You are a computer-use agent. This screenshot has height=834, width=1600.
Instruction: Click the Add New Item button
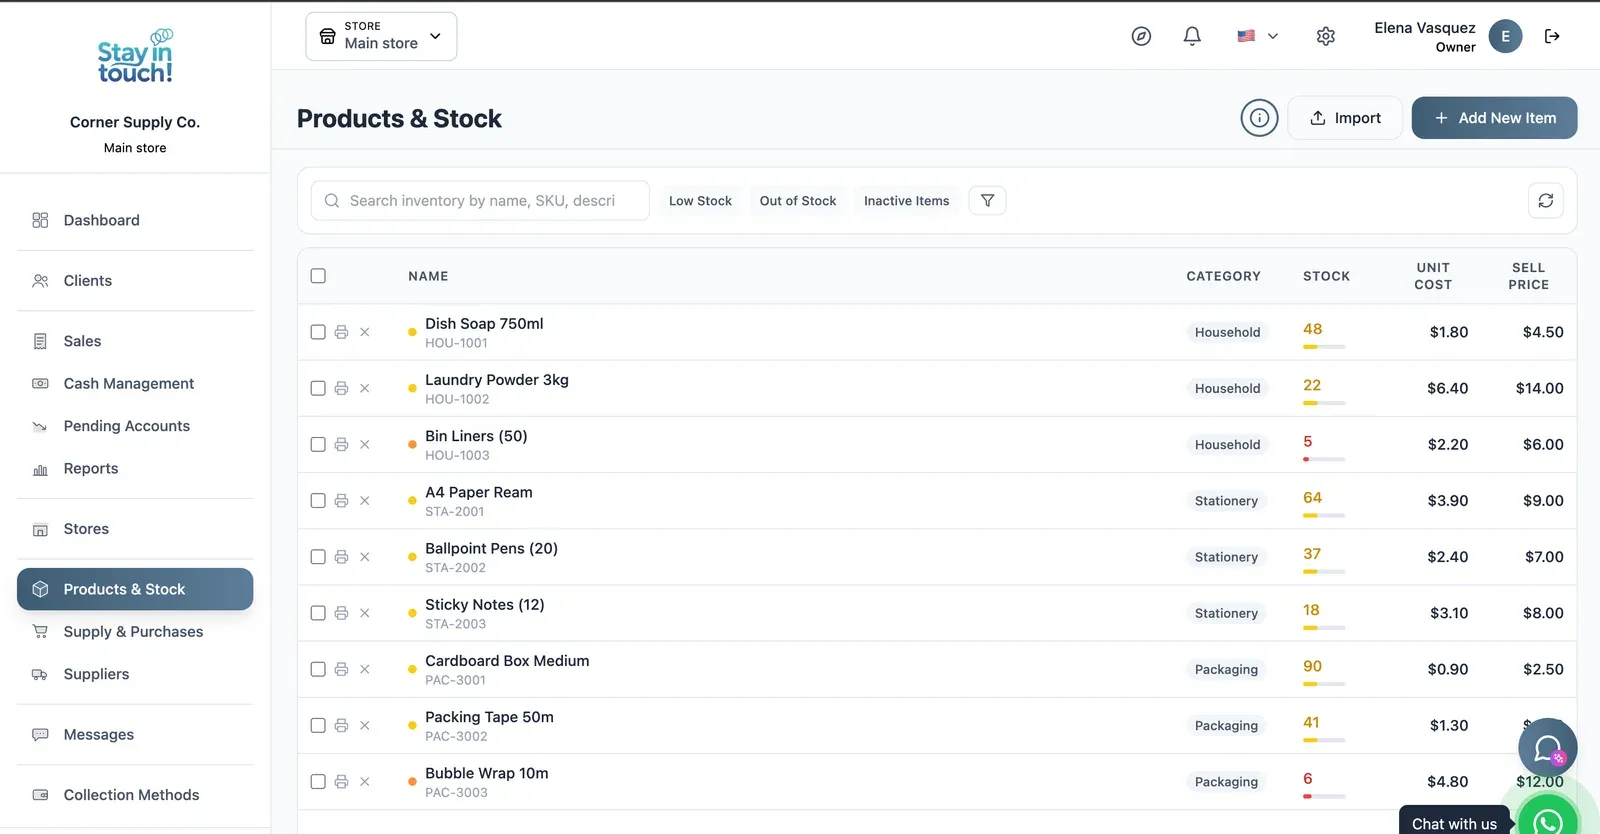(1494, 118)
